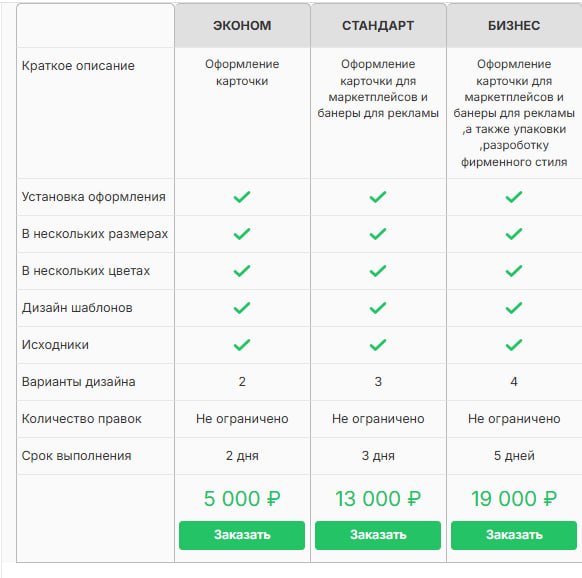Click the Заказать button under ЭКОНОМ
Image resolution: width=582 pixels, height=578 pixels.
coord(242,535)
